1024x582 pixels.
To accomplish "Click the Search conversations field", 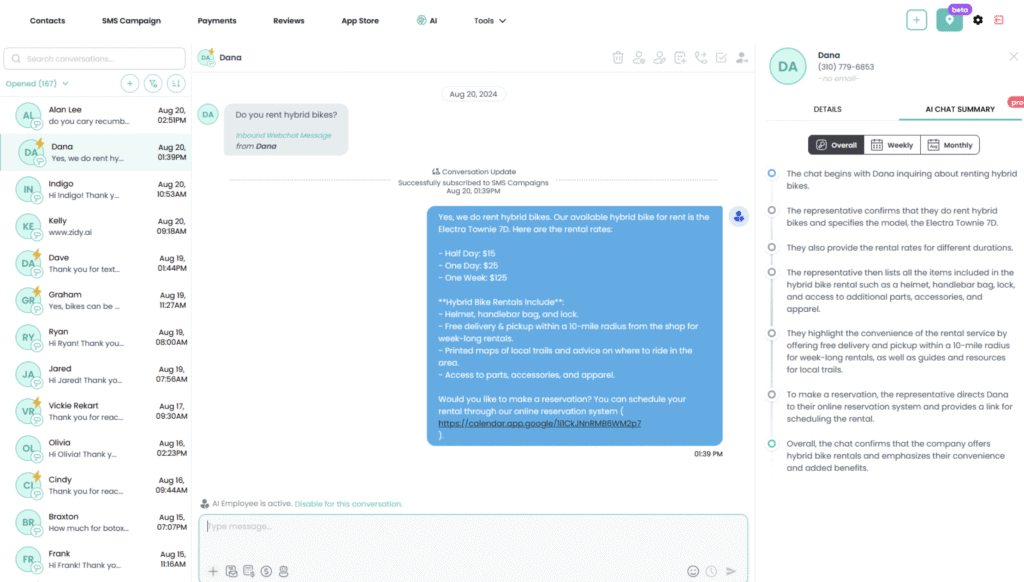I will click(95, 59).
